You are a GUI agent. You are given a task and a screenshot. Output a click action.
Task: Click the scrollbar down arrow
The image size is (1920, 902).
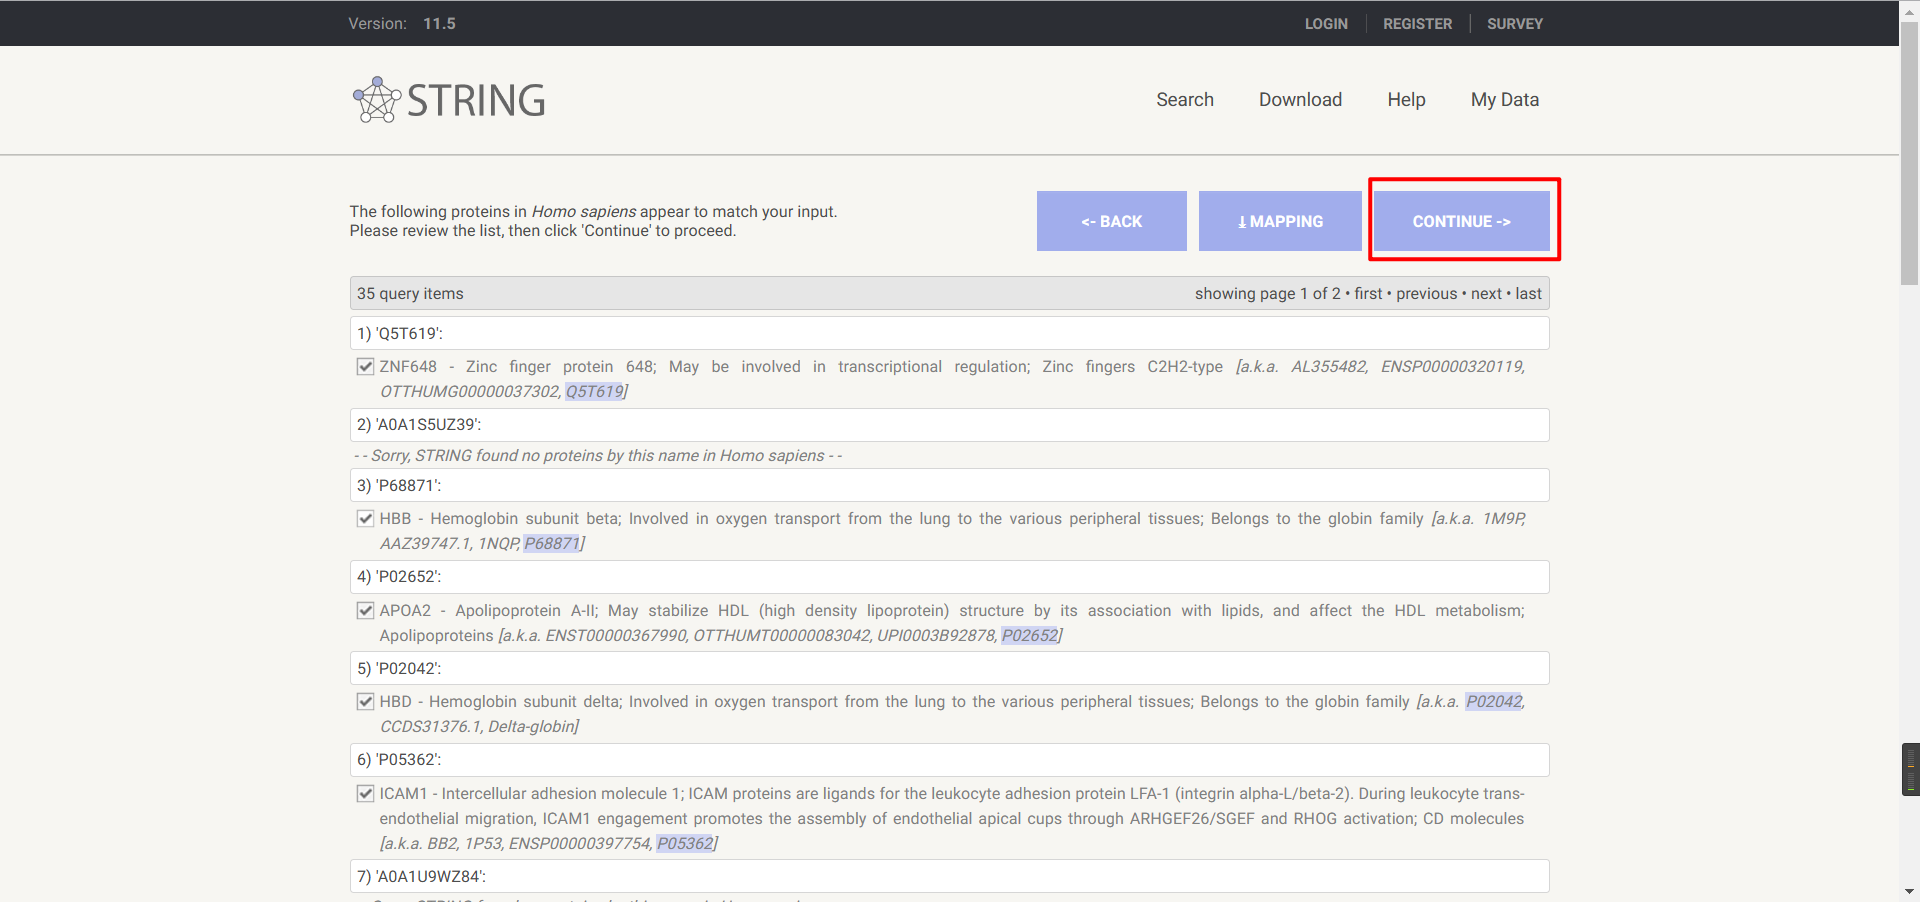point(1909,892)
